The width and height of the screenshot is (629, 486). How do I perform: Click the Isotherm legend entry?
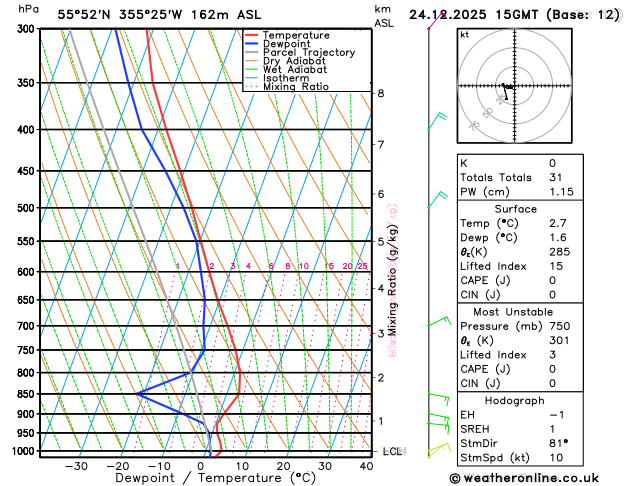point(277,78)
